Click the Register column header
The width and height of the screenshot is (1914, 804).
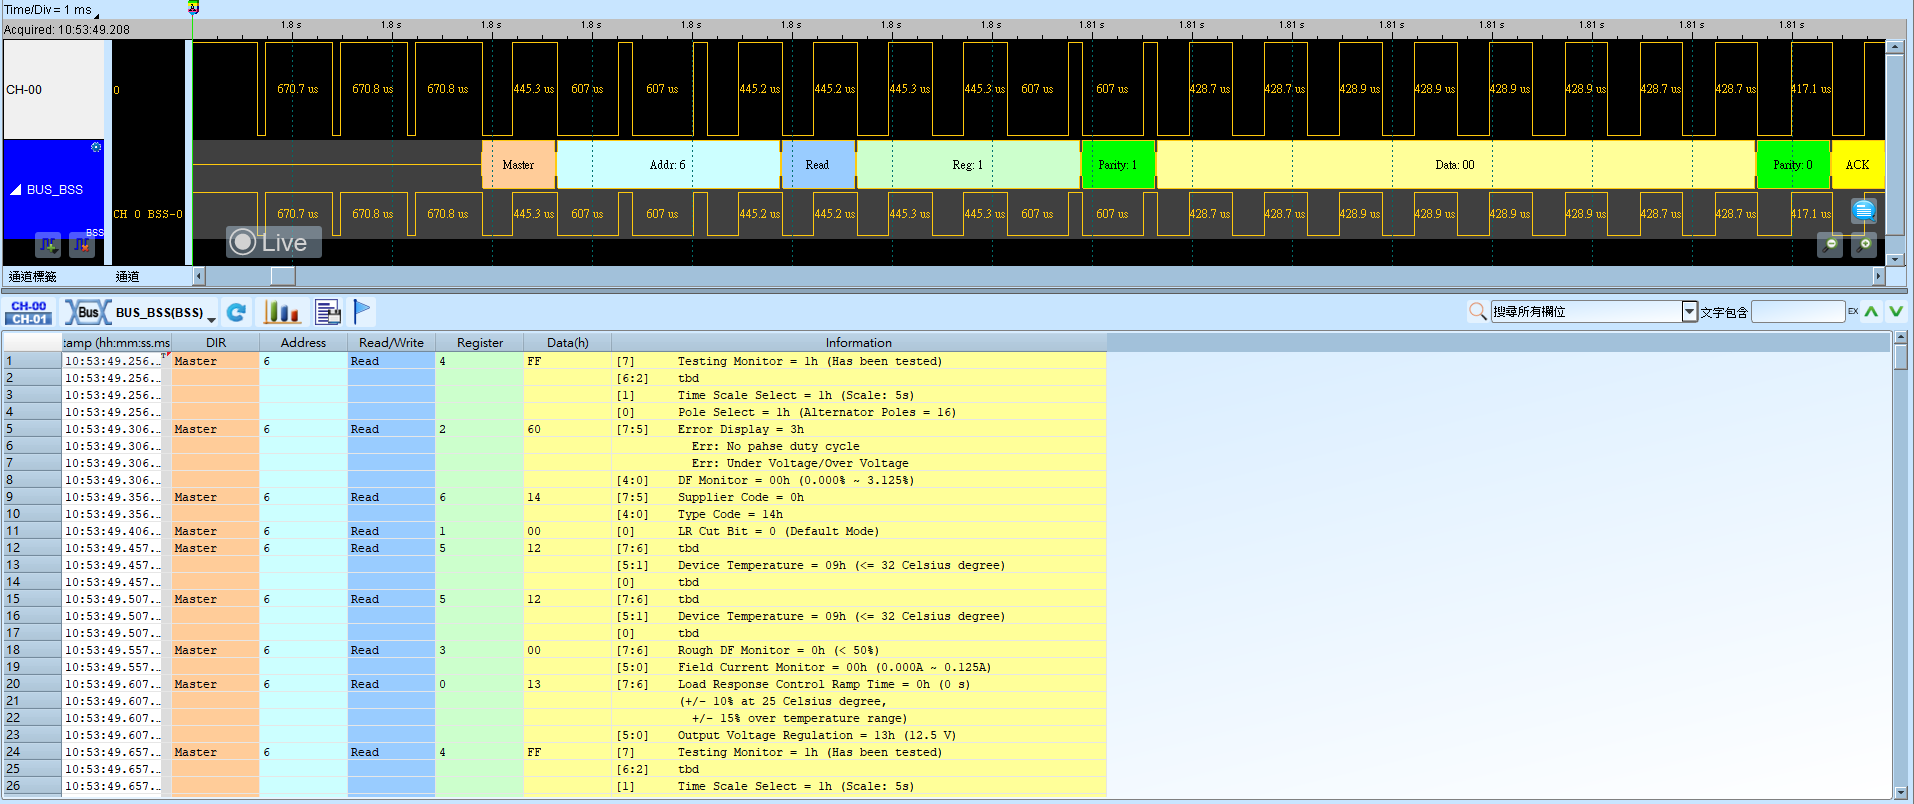pyautogui.click(x=480, y=342)
